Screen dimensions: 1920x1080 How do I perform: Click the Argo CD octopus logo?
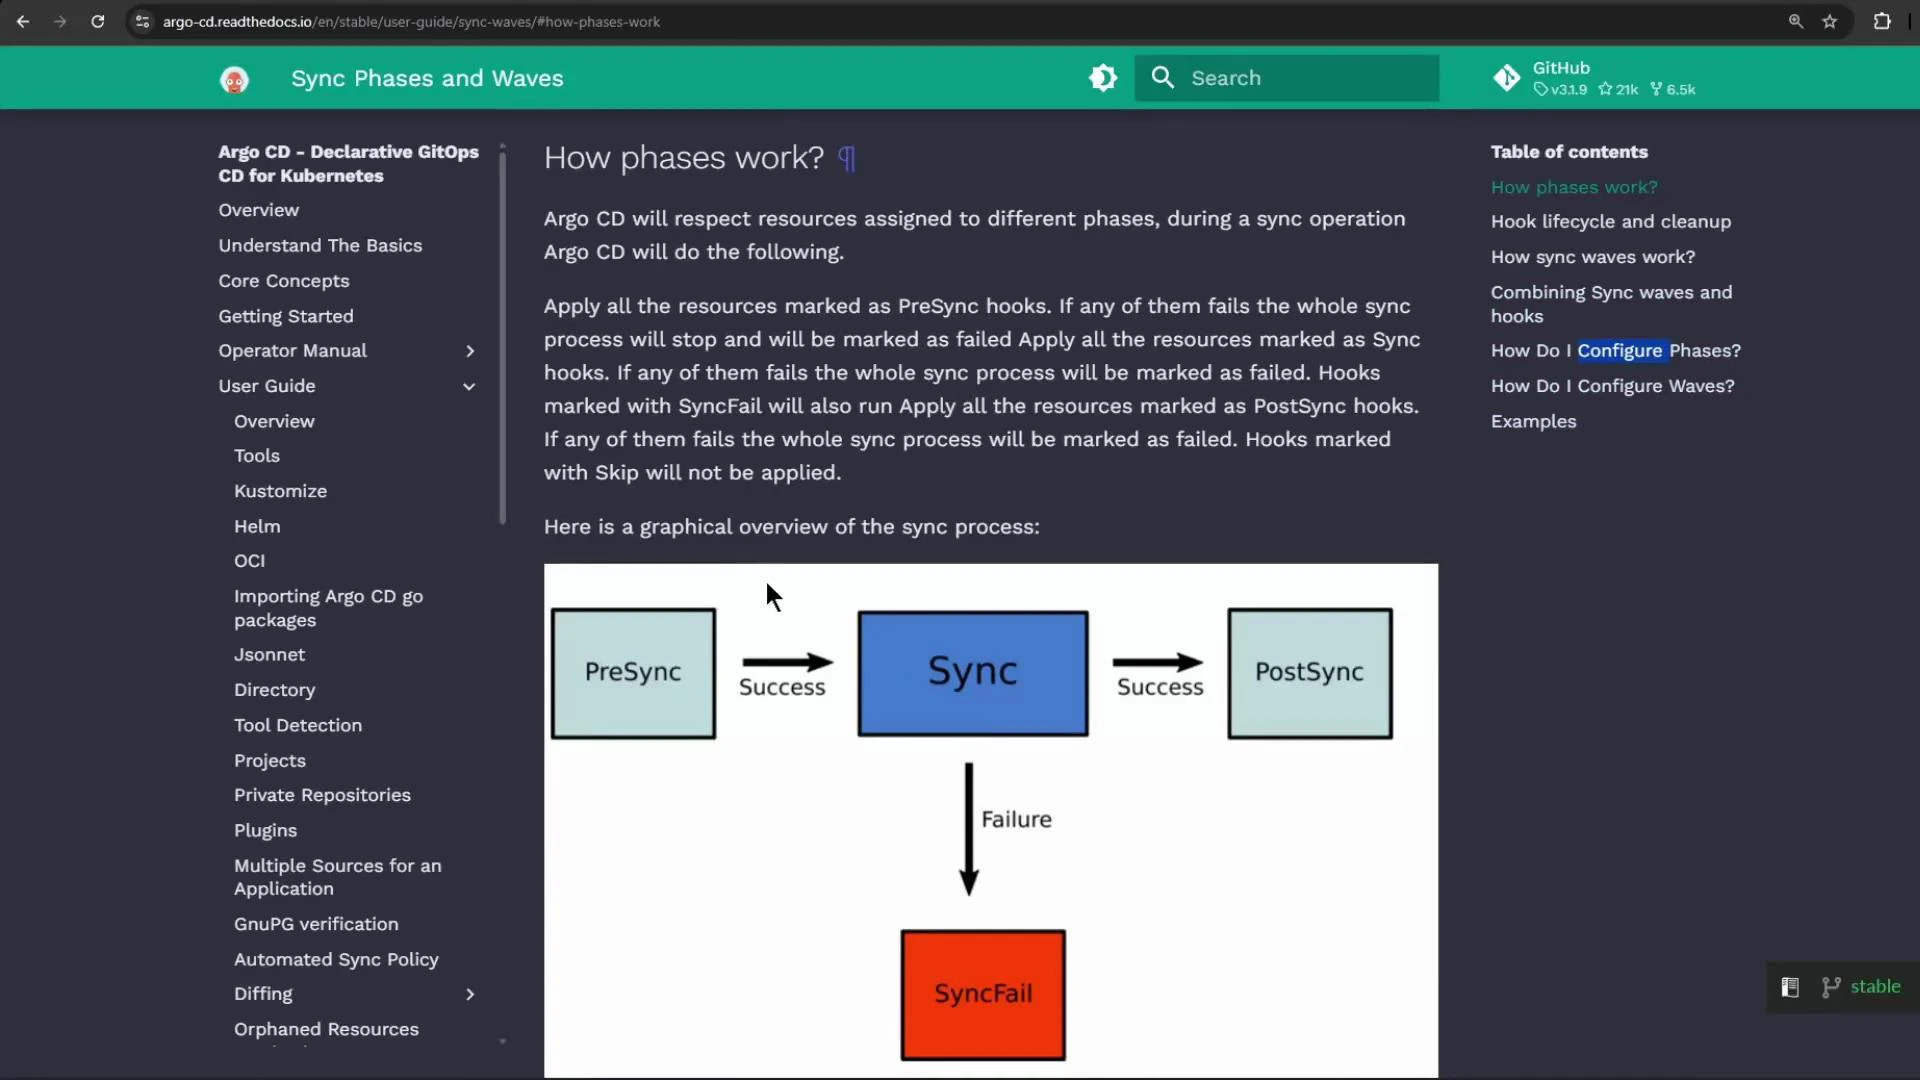pos(234,79)
